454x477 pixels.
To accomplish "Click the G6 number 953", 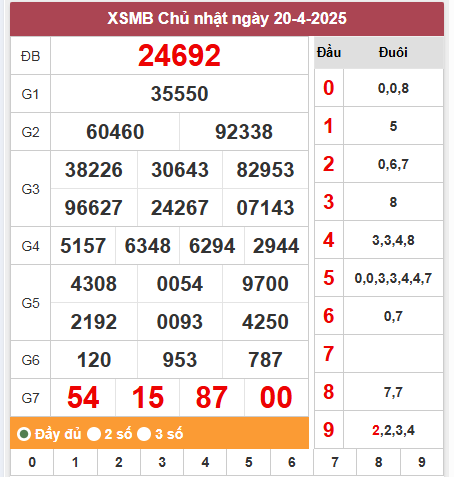I will [180, 360].
